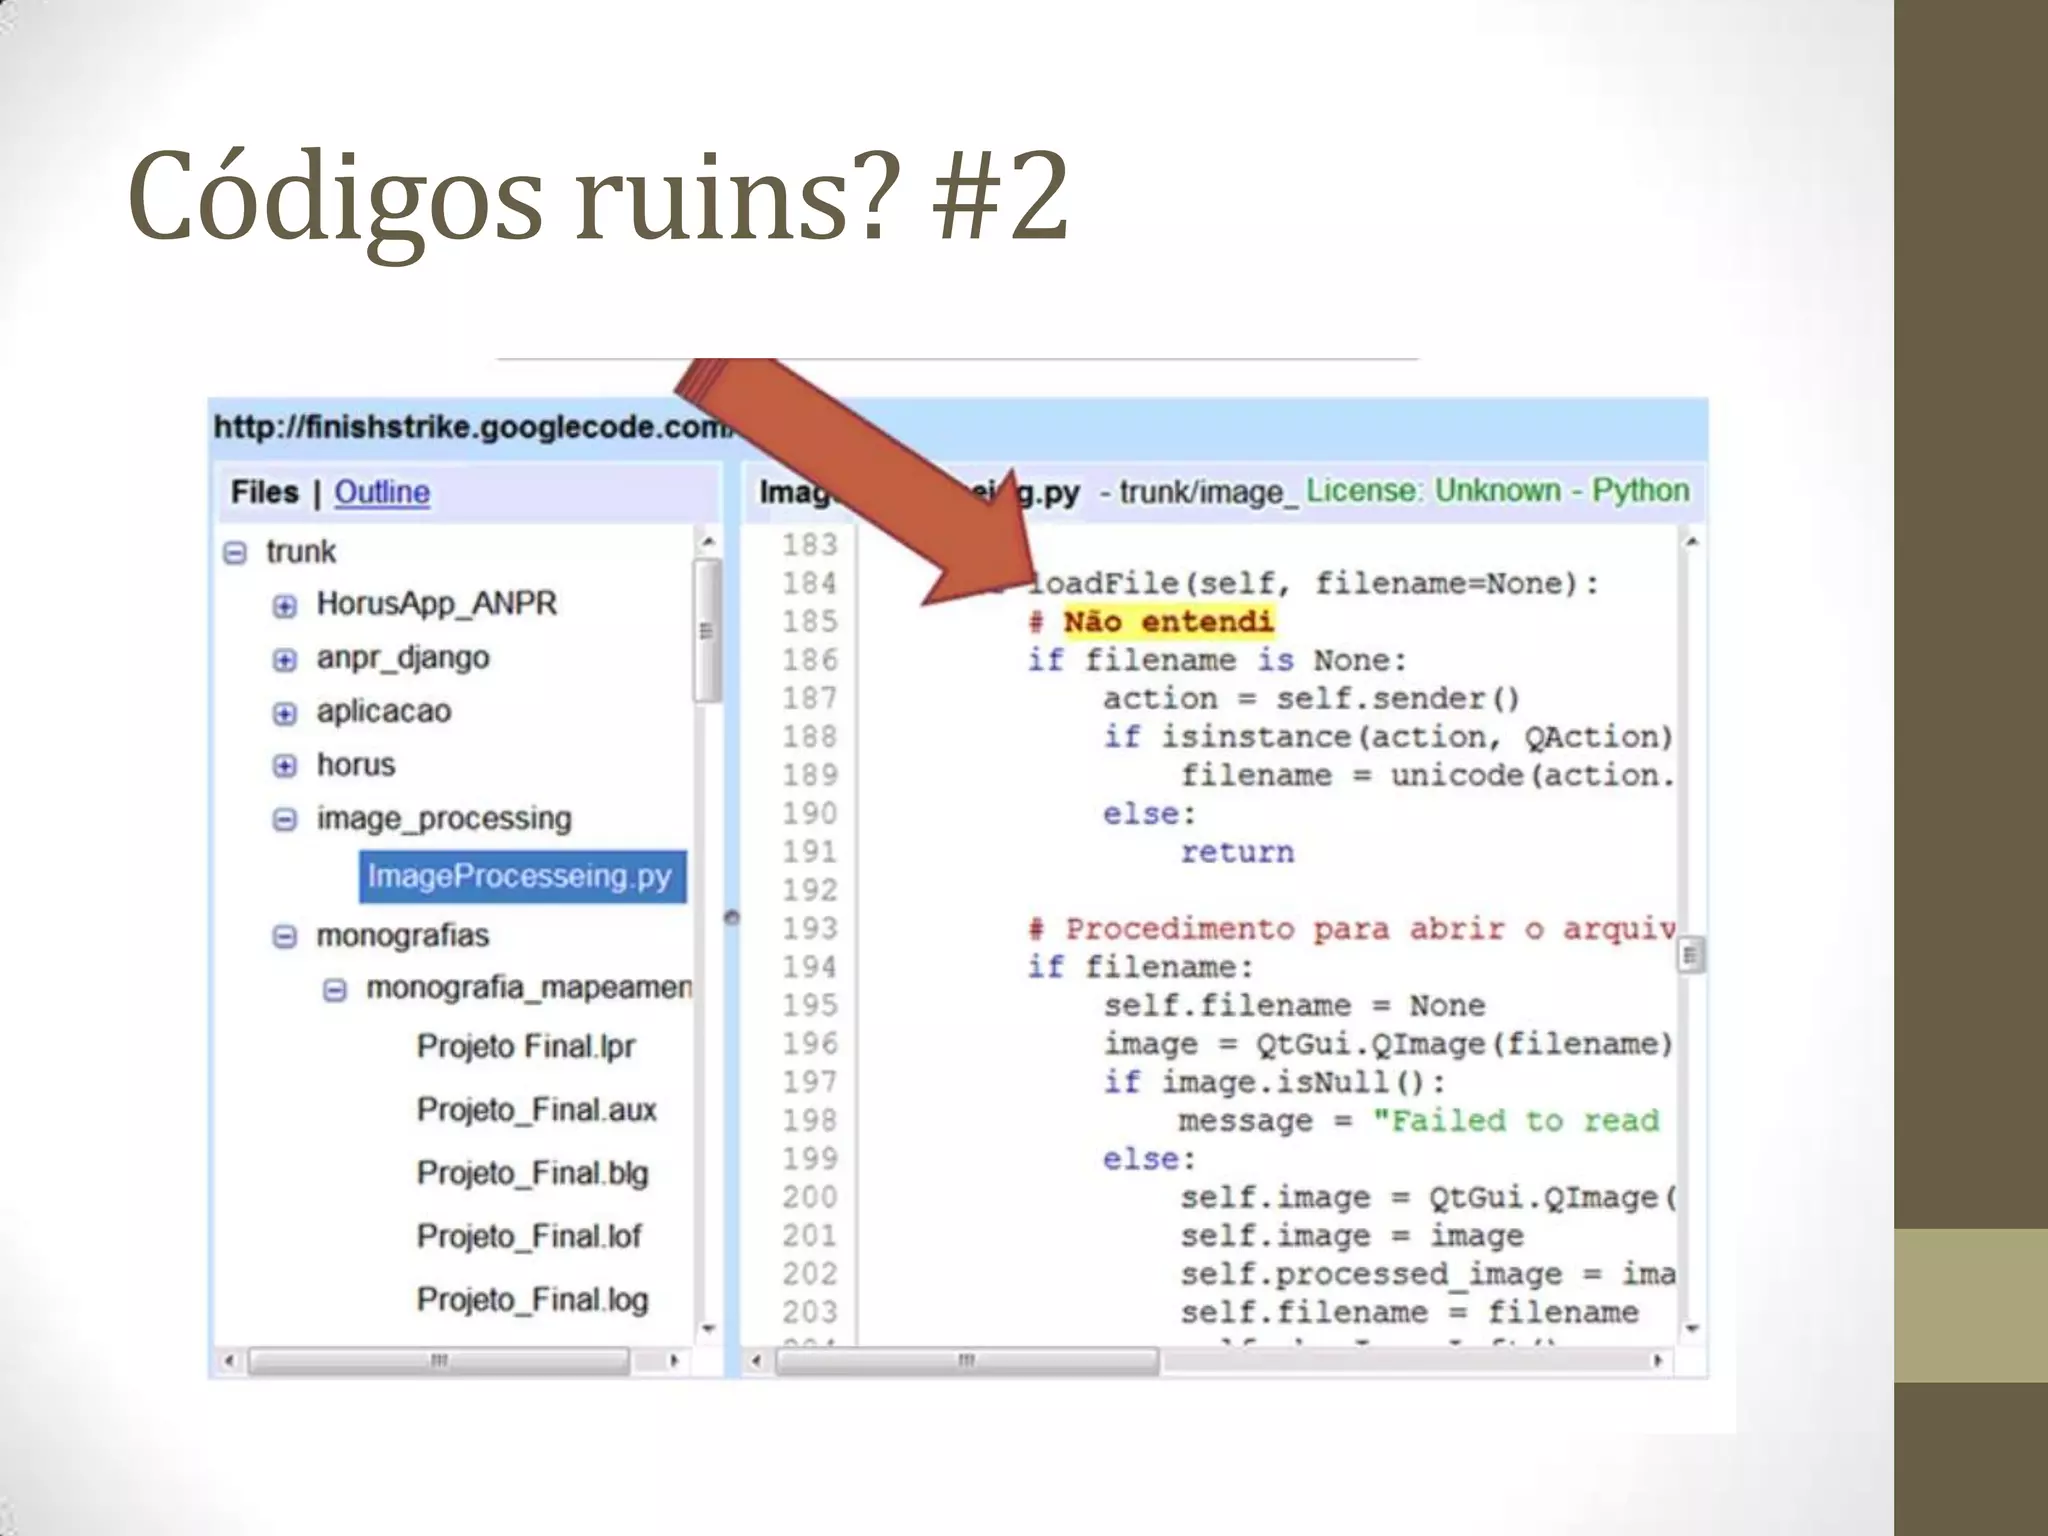
Task: Open Projeto_Final.aux file
Action: pyautogui.click(x=537, y=1110)
